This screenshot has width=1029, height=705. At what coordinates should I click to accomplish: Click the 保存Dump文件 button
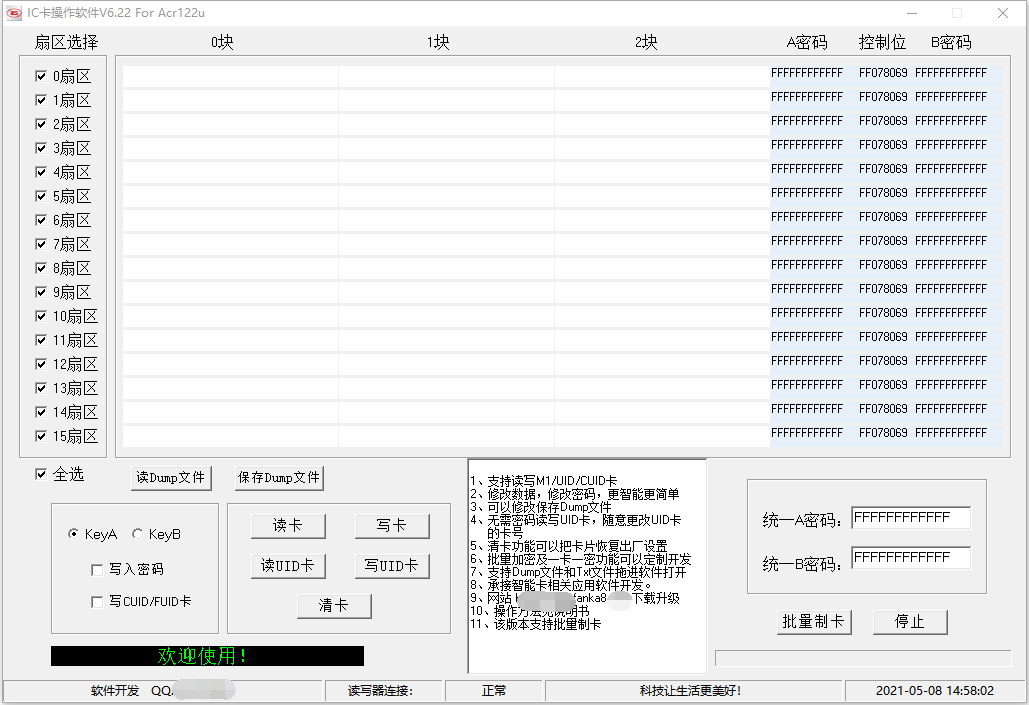[x=279, y=478]
